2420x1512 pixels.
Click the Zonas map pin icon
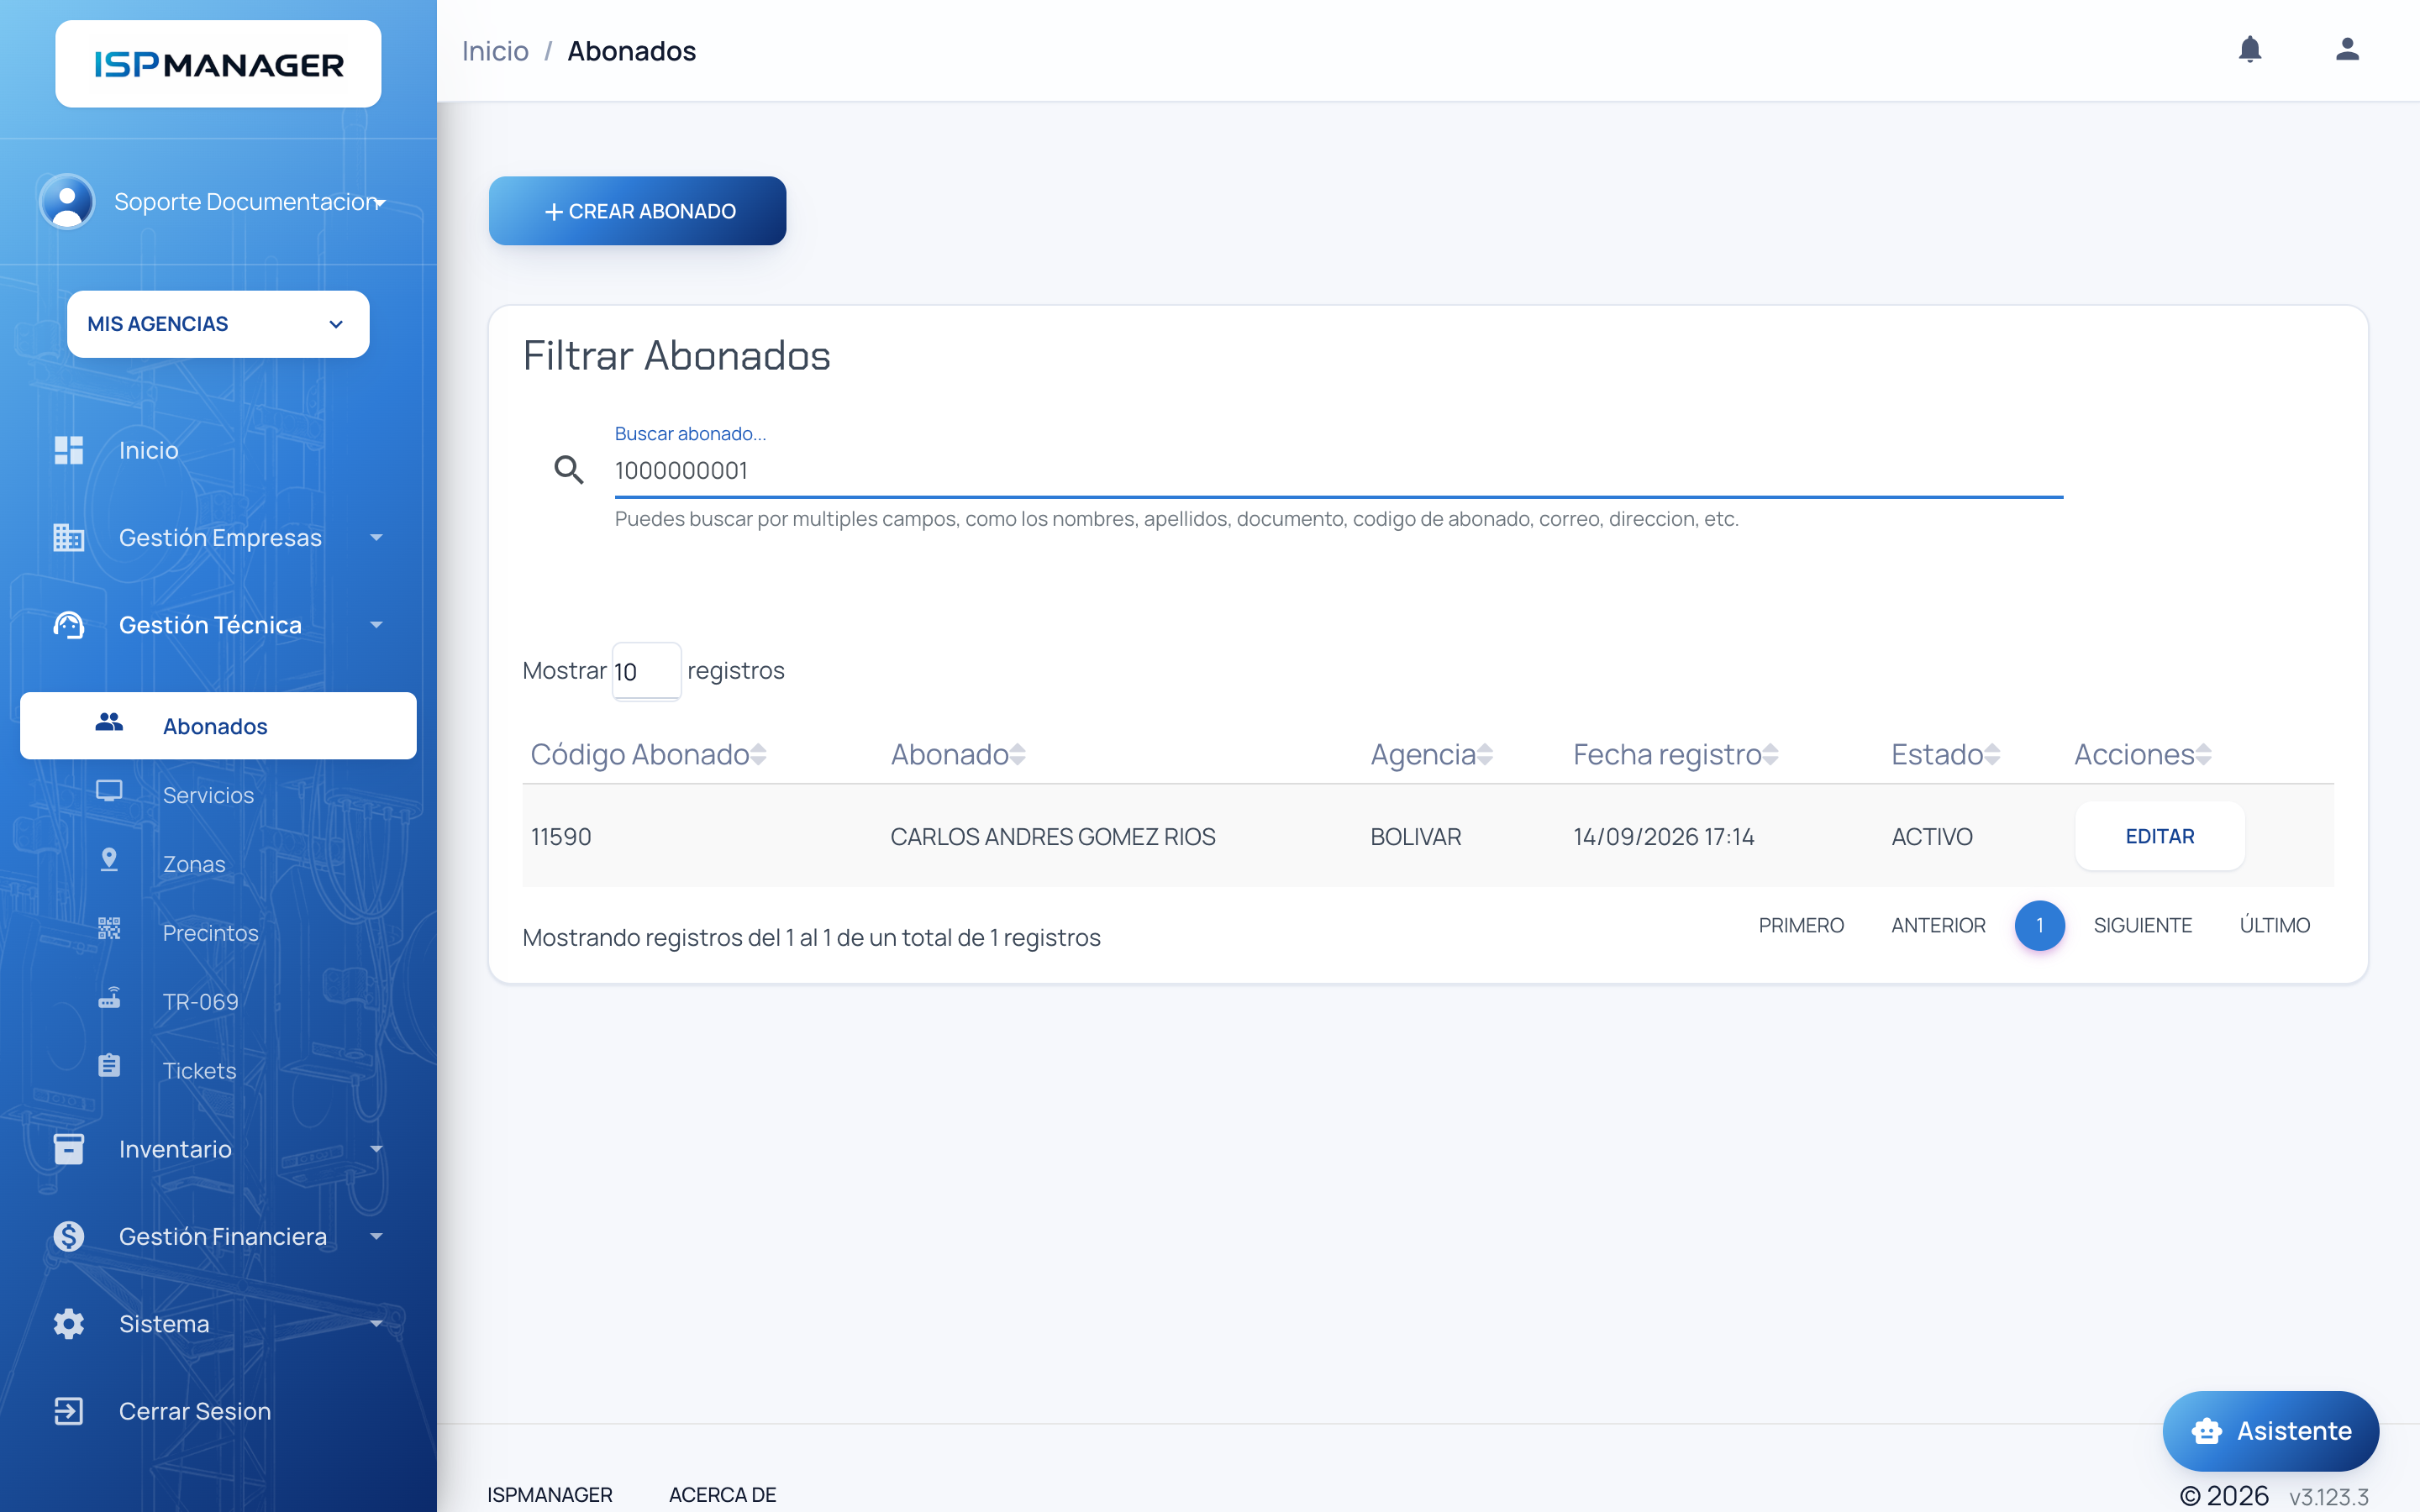tap(109, 860)
